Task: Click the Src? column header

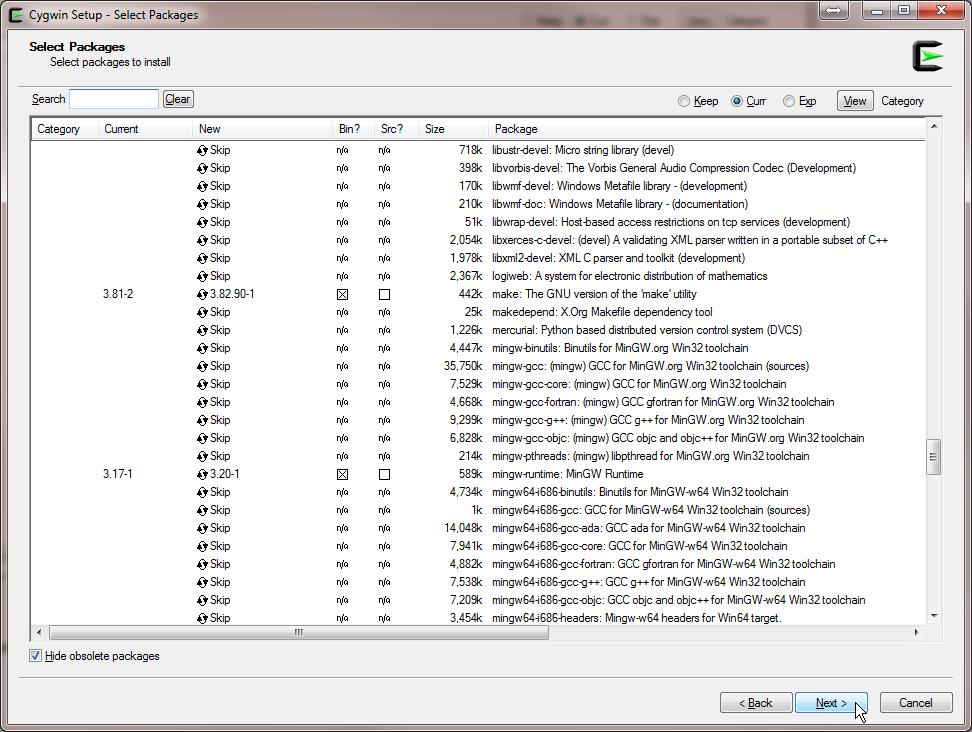Action: coord(396,129)
